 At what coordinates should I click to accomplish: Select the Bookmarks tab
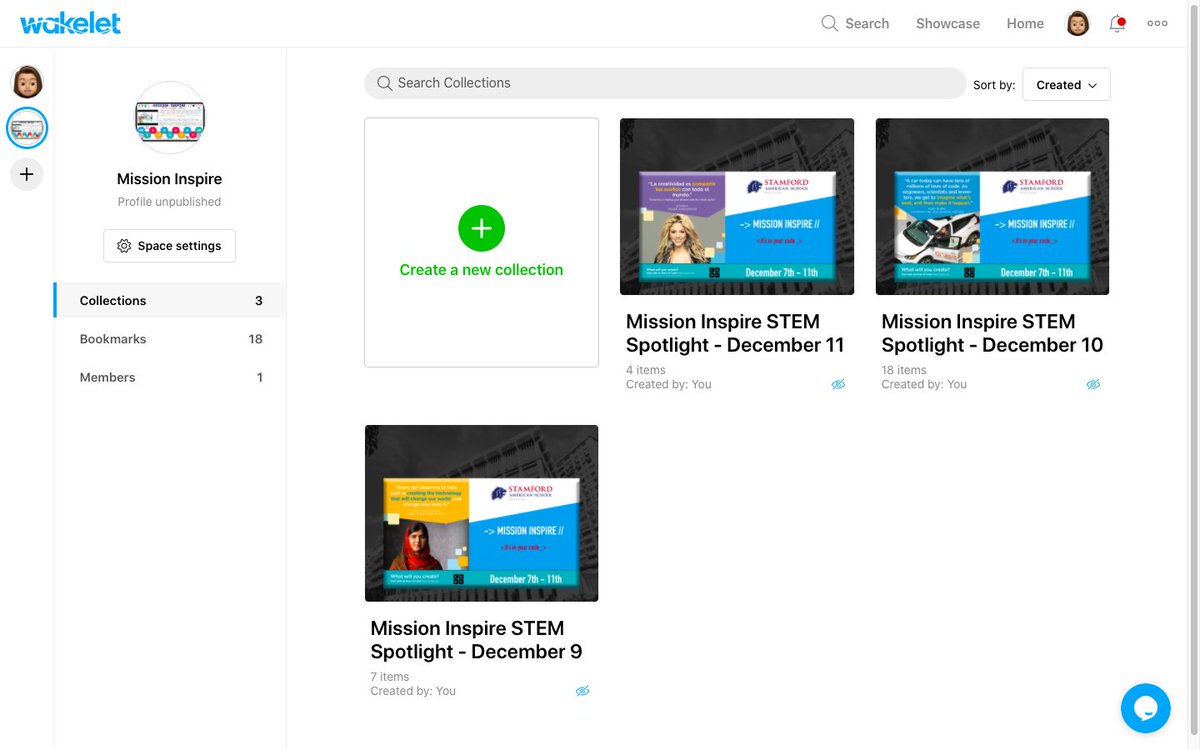click(x=170, y=339)
